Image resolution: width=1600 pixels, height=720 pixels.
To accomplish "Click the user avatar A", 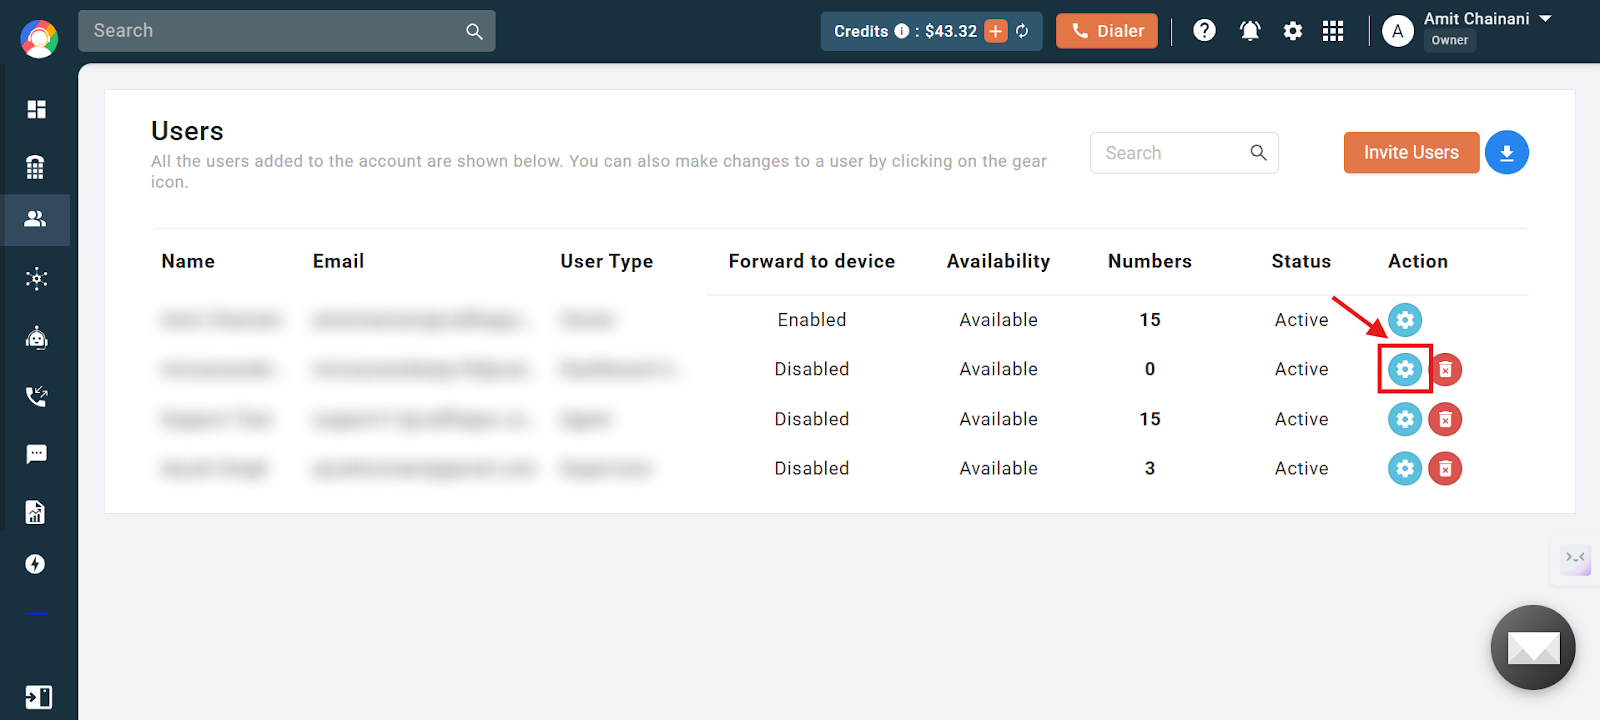I will (1398, 32).
